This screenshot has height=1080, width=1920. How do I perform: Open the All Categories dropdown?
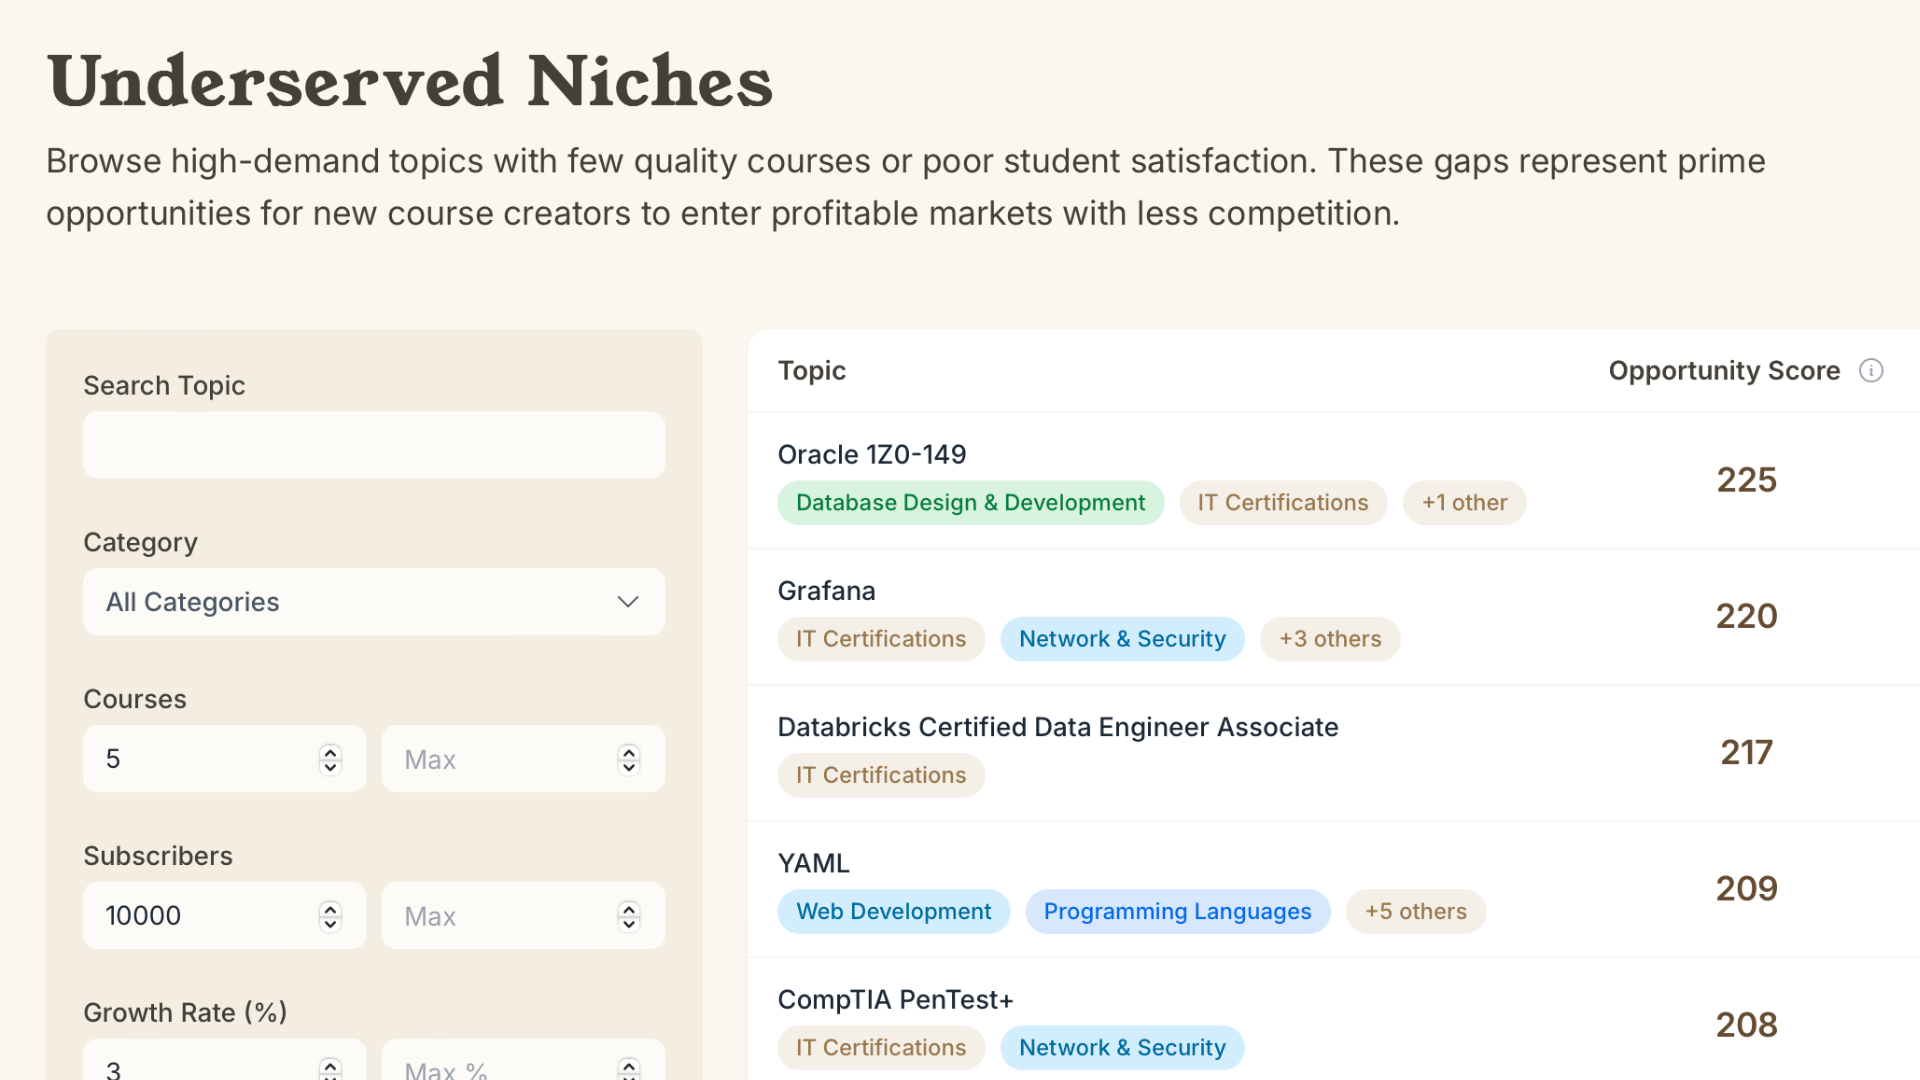tap(374, 602)
